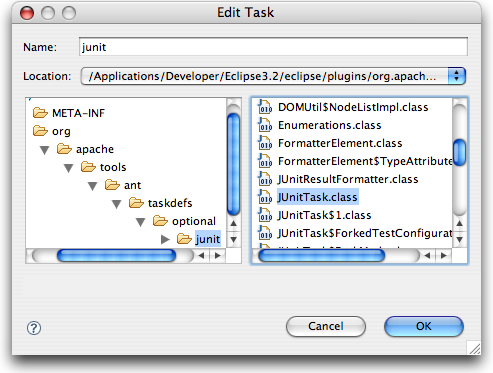Click the folder tree scroll down arrow
493x373 pixels.
(234, 239)
